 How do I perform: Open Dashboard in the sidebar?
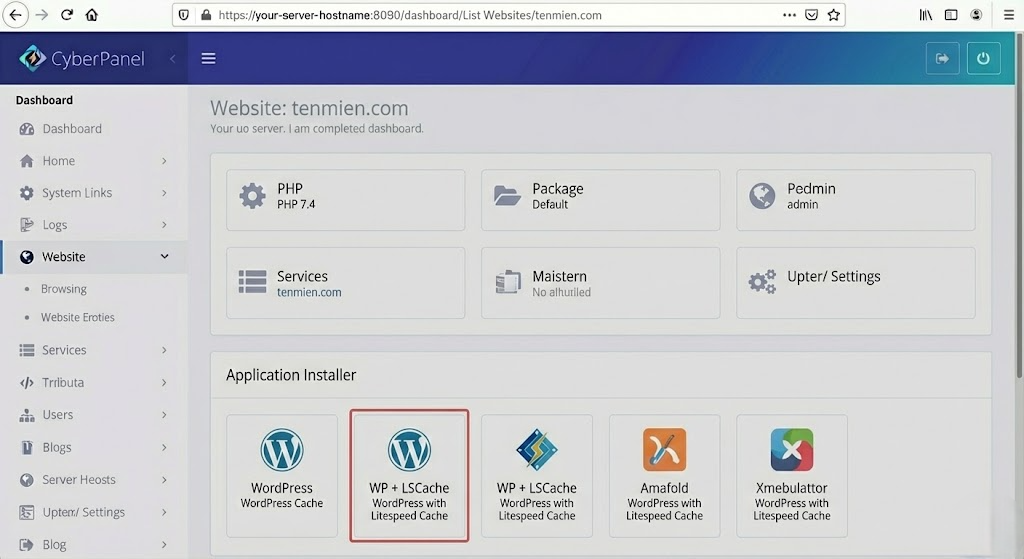[72, 129]
